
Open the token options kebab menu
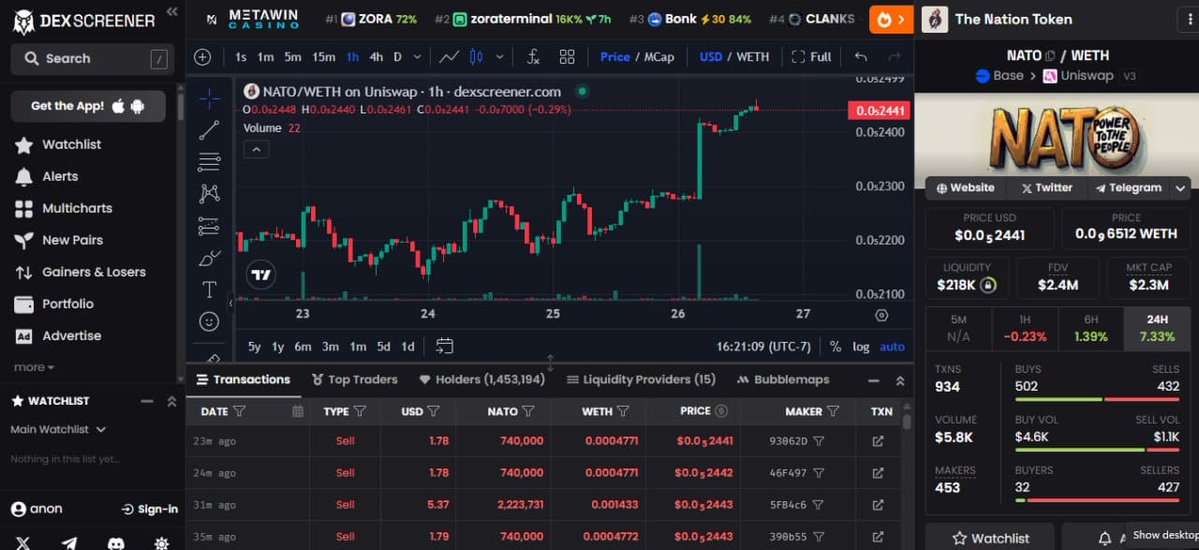(1189, 19)
